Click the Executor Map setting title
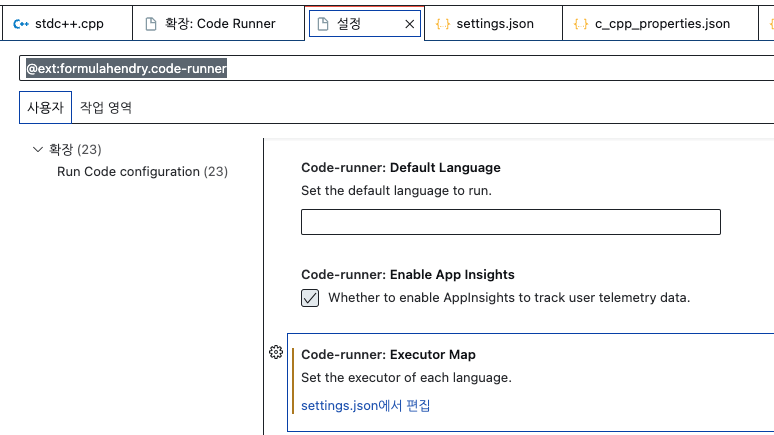The width and height of the screenshot is (774, 435). 388,355
